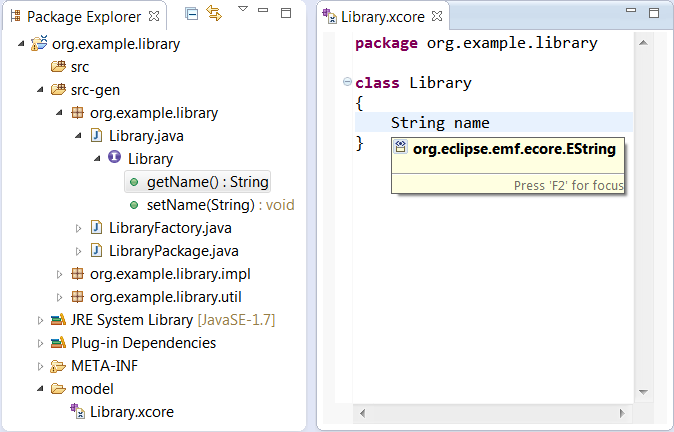Fold the class Library code block
This screenshot has width=674, height=432.
point(346,83)
